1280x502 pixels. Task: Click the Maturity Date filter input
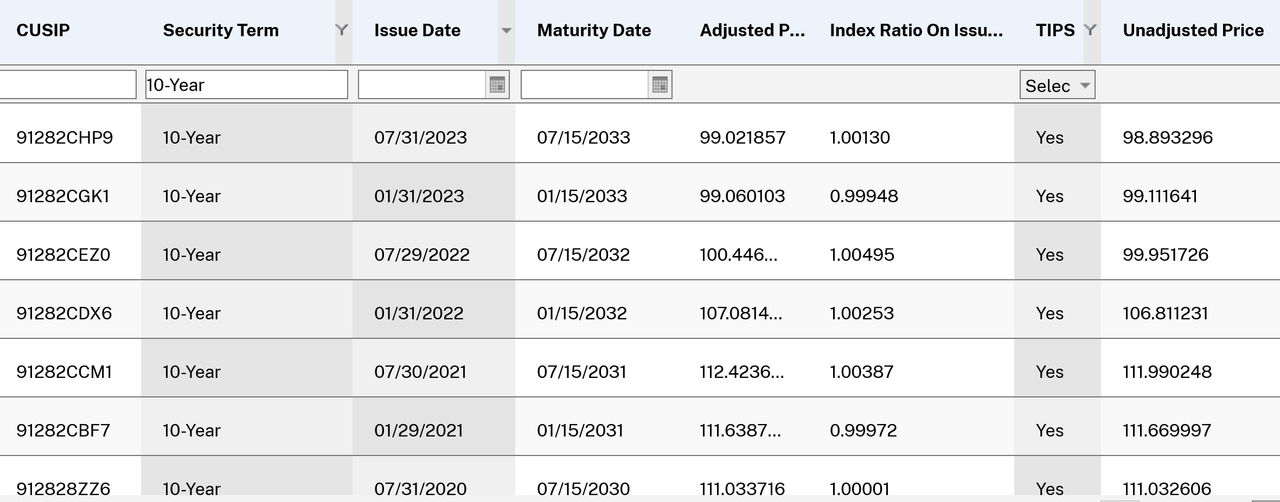(585, 85)
